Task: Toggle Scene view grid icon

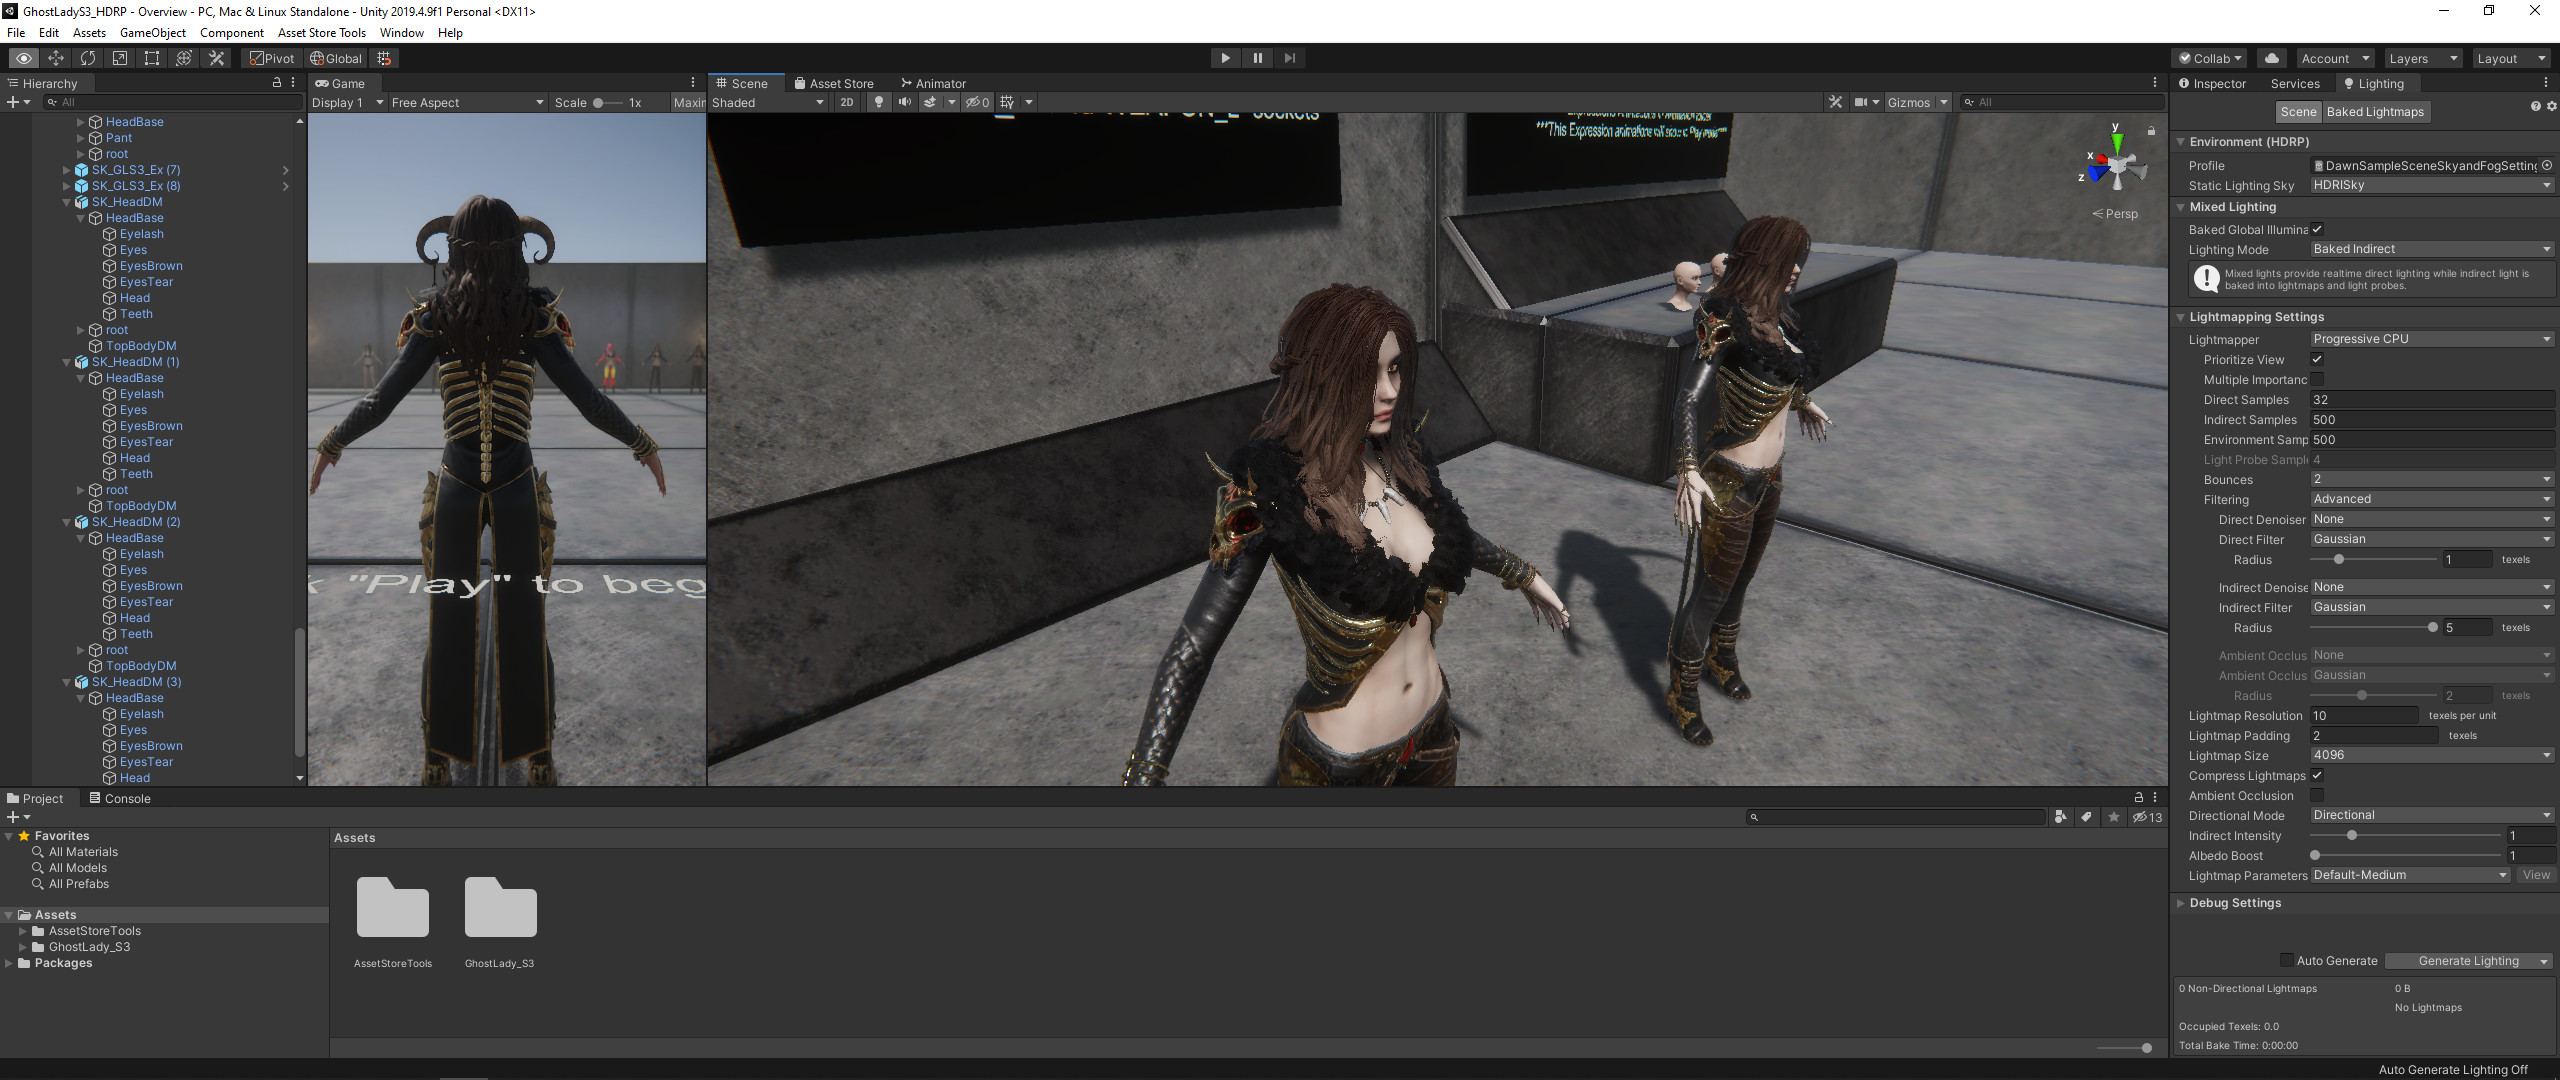Action: pyautogui.click(x=1007, y=102)
